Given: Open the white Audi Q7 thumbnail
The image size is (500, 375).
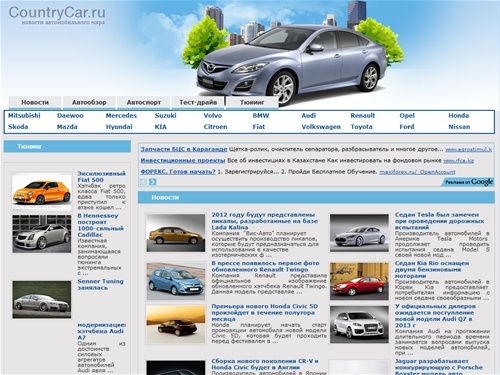Looking at the screenshot, I should click(359, 324).
